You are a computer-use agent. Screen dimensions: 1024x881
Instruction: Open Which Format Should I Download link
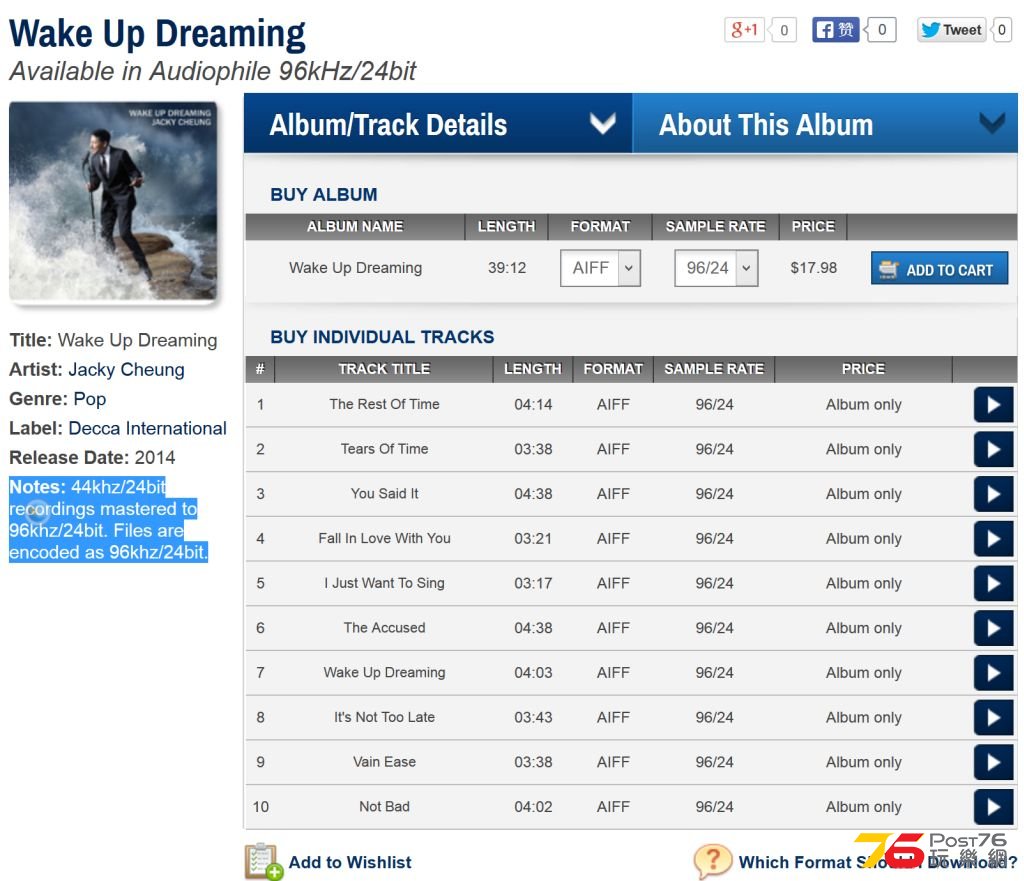[x=878, y=862]
